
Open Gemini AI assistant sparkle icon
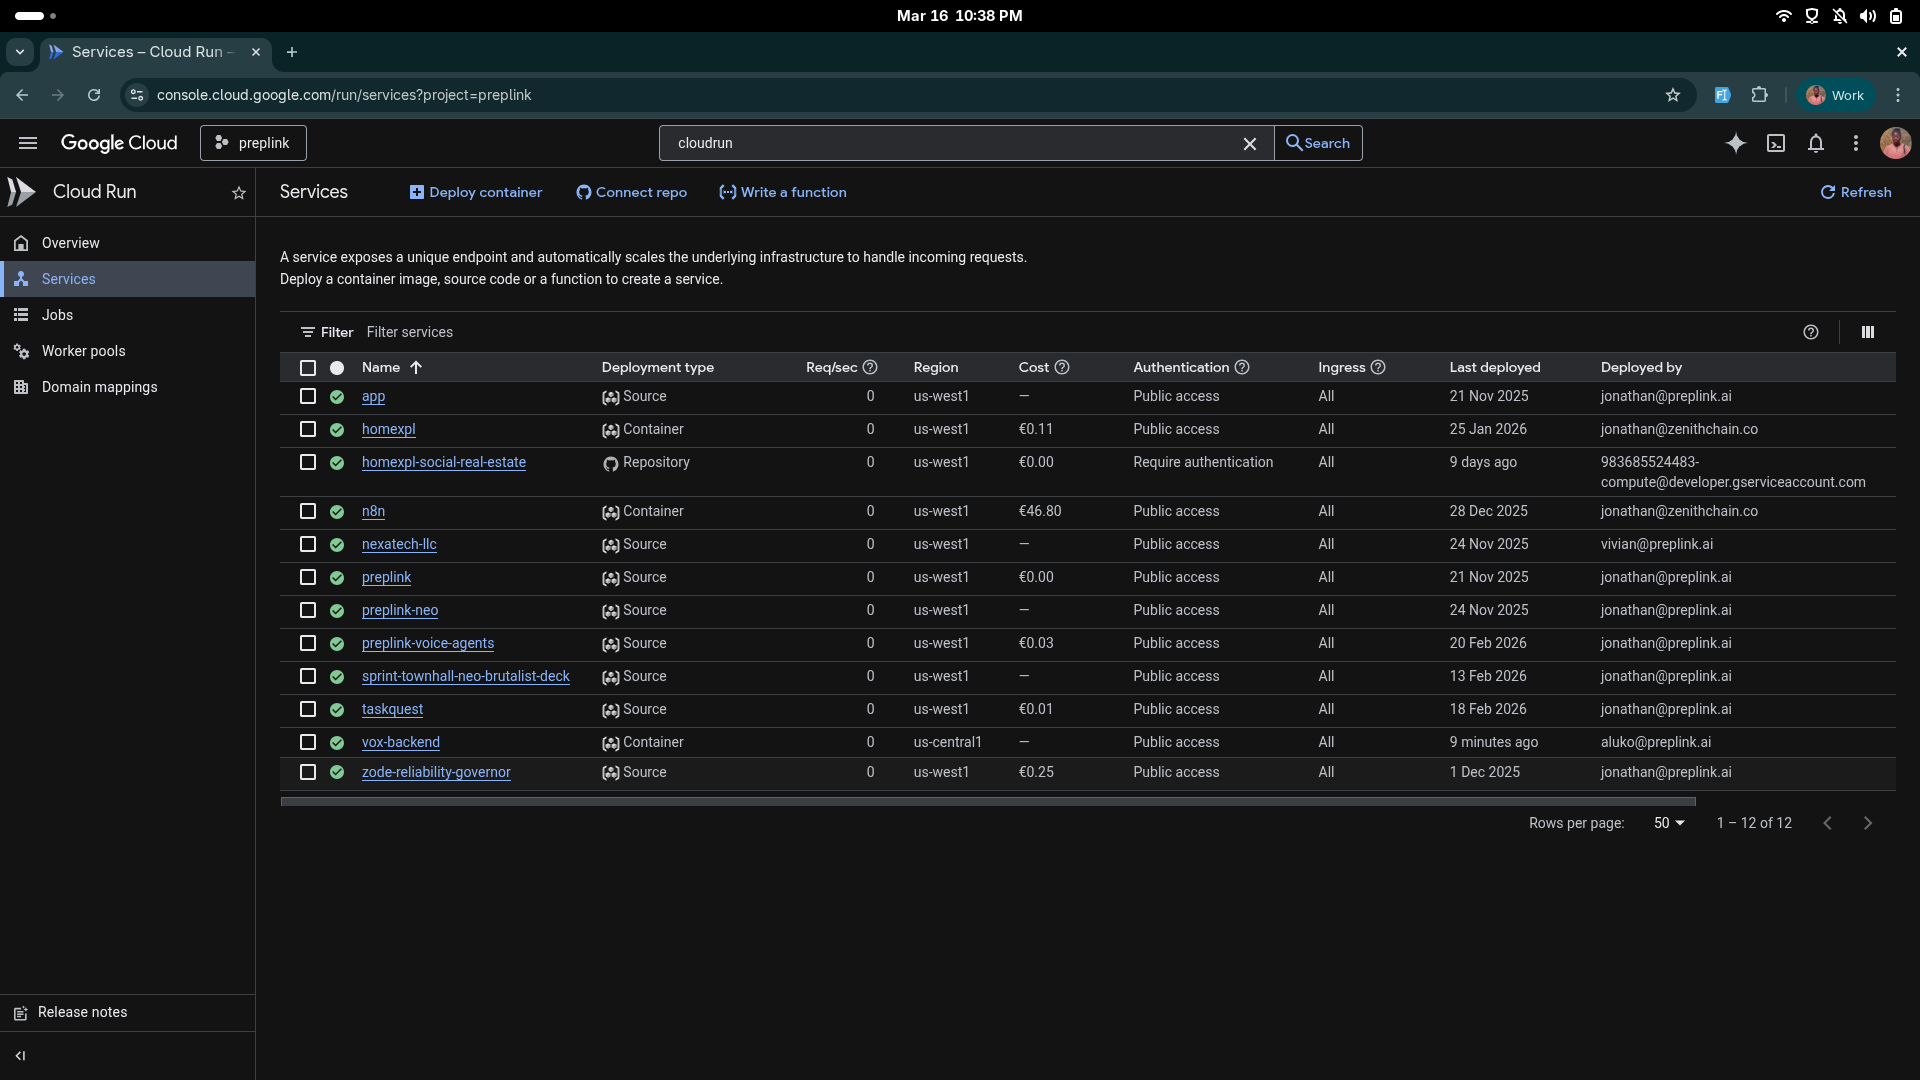[x=1736, y=143]
